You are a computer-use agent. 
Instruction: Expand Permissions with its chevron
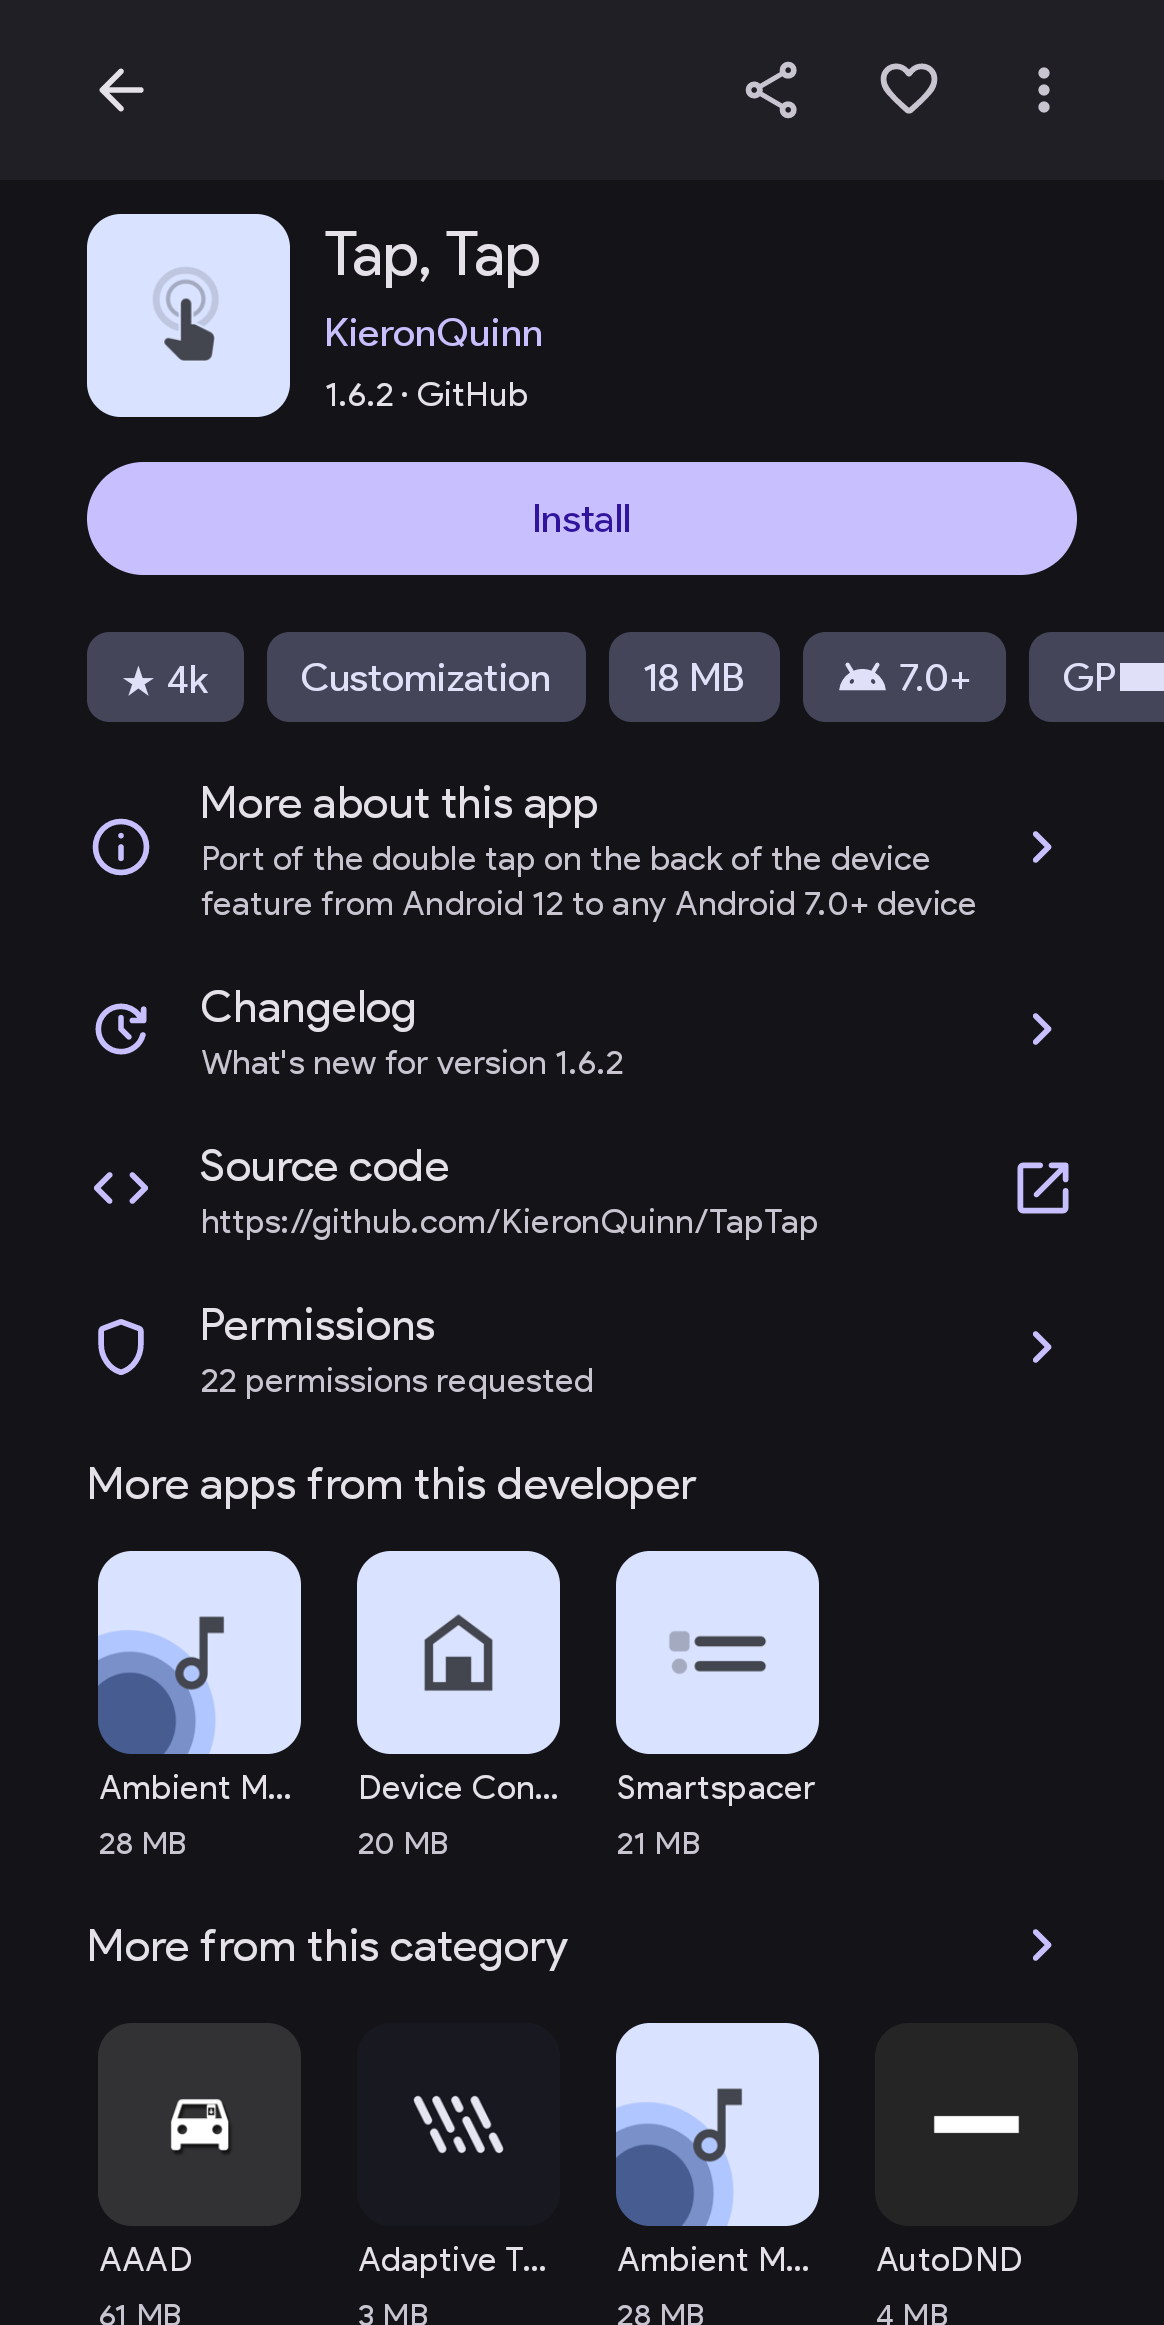[1042, 1347]
